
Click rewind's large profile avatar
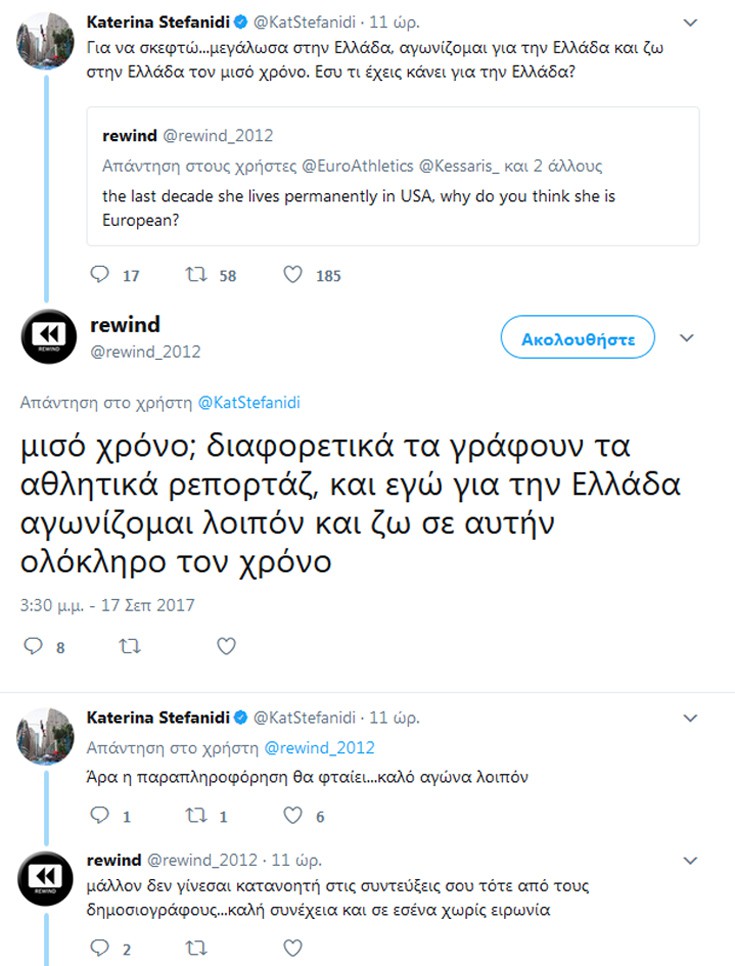pos(48,338)
